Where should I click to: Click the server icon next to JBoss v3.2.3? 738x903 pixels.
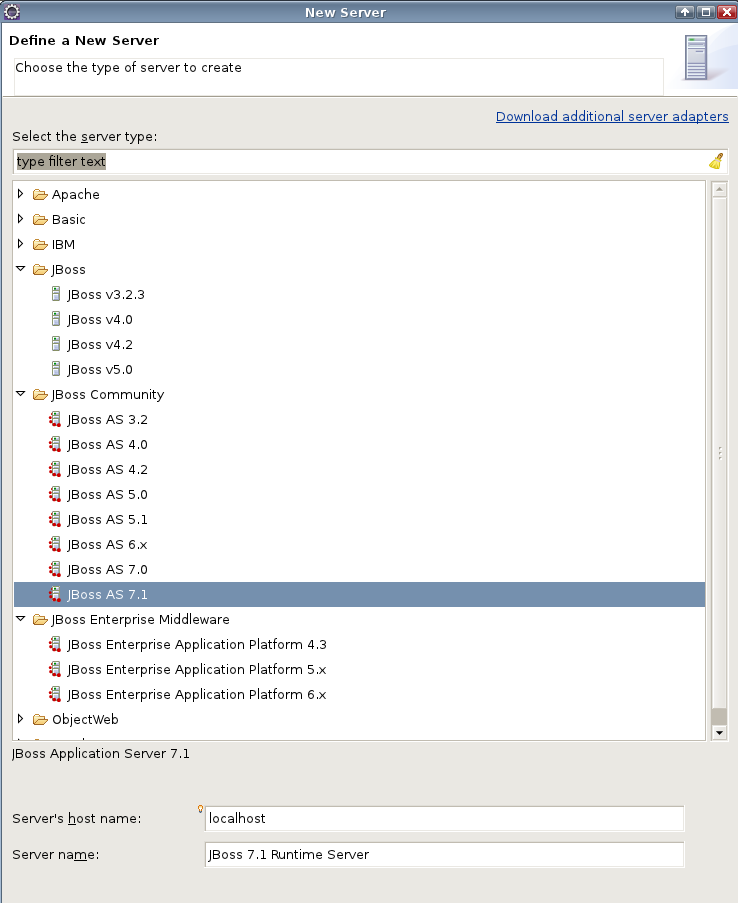click(x=56, y=294)
